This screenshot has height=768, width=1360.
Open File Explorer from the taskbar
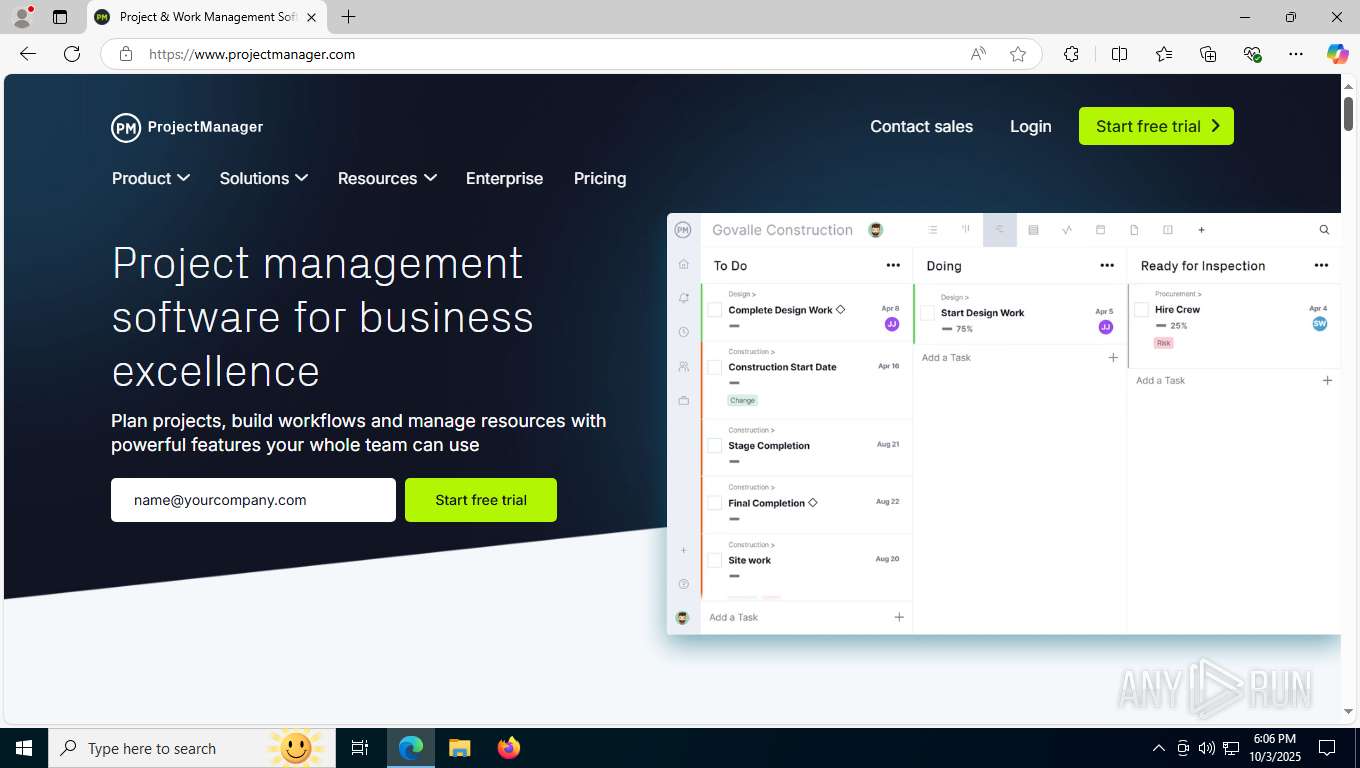click(x=460, y=748)
